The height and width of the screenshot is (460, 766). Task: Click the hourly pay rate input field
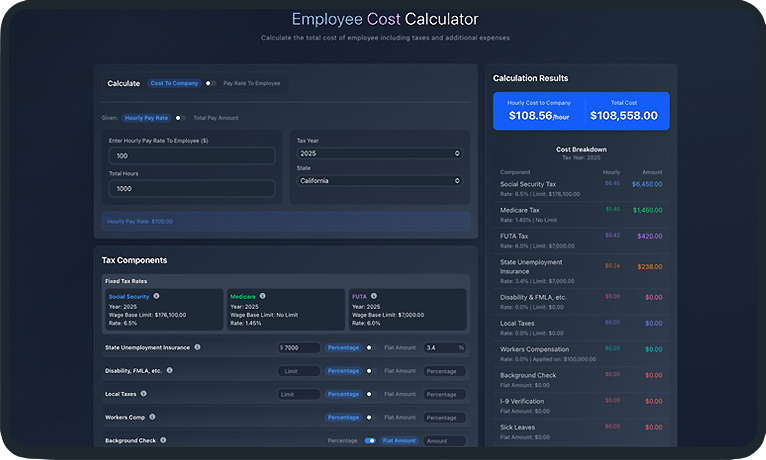point(192,156)
